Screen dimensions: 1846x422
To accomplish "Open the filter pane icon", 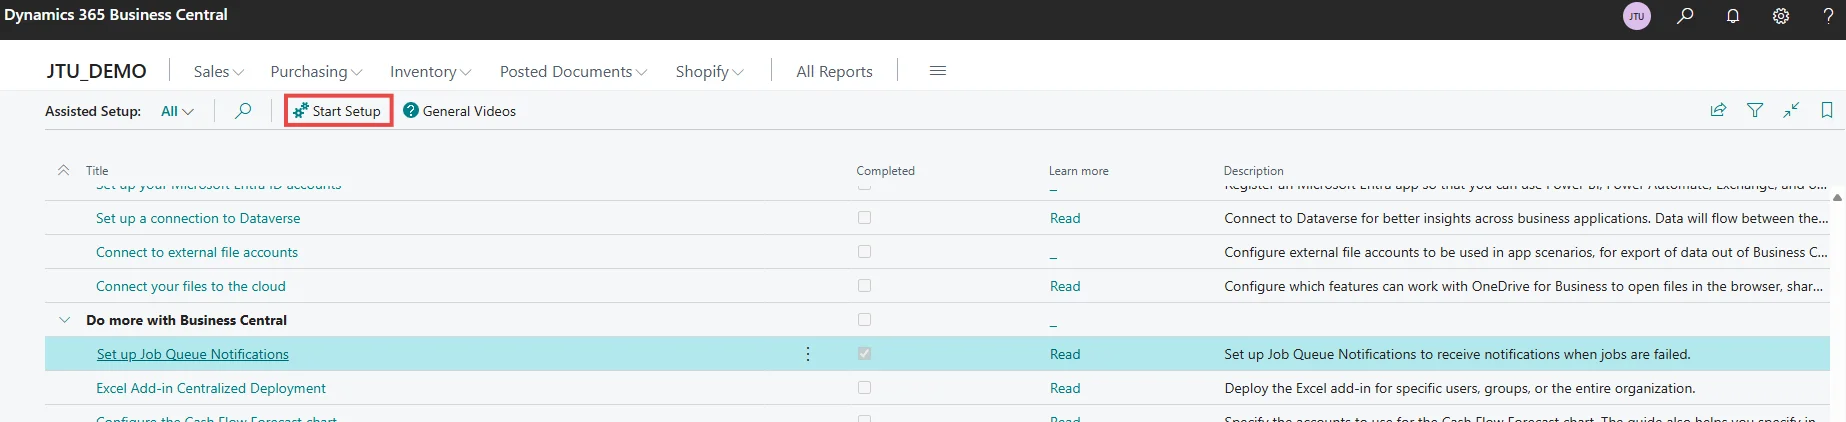I will click(x=1755, y=110).
